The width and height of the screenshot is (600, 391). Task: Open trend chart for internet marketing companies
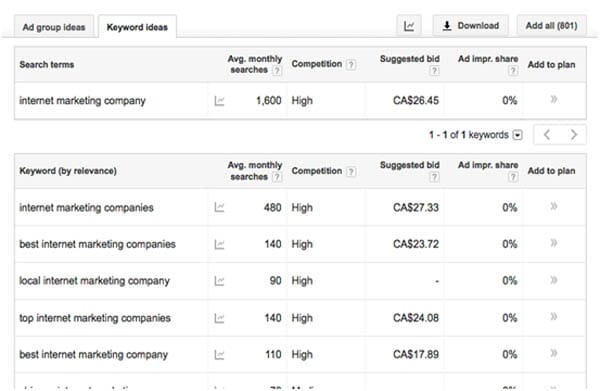pos(219,207)
